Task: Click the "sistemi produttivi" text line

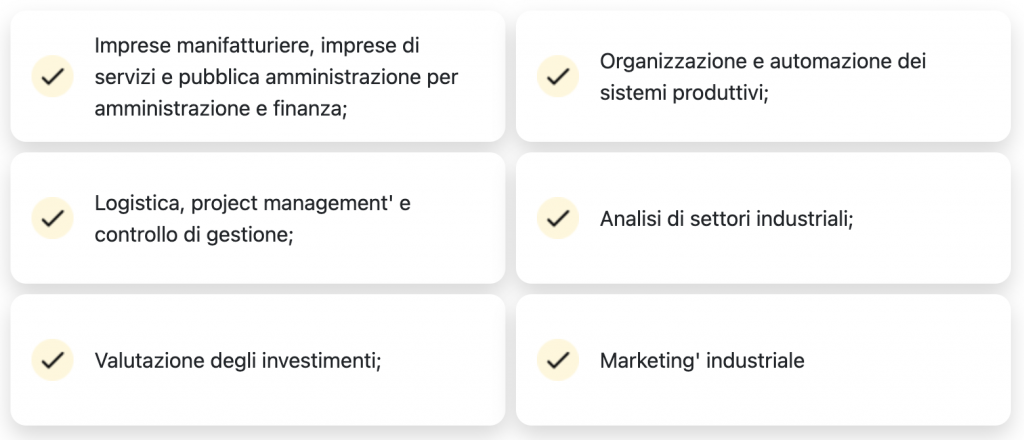Action: click(683, 93)
